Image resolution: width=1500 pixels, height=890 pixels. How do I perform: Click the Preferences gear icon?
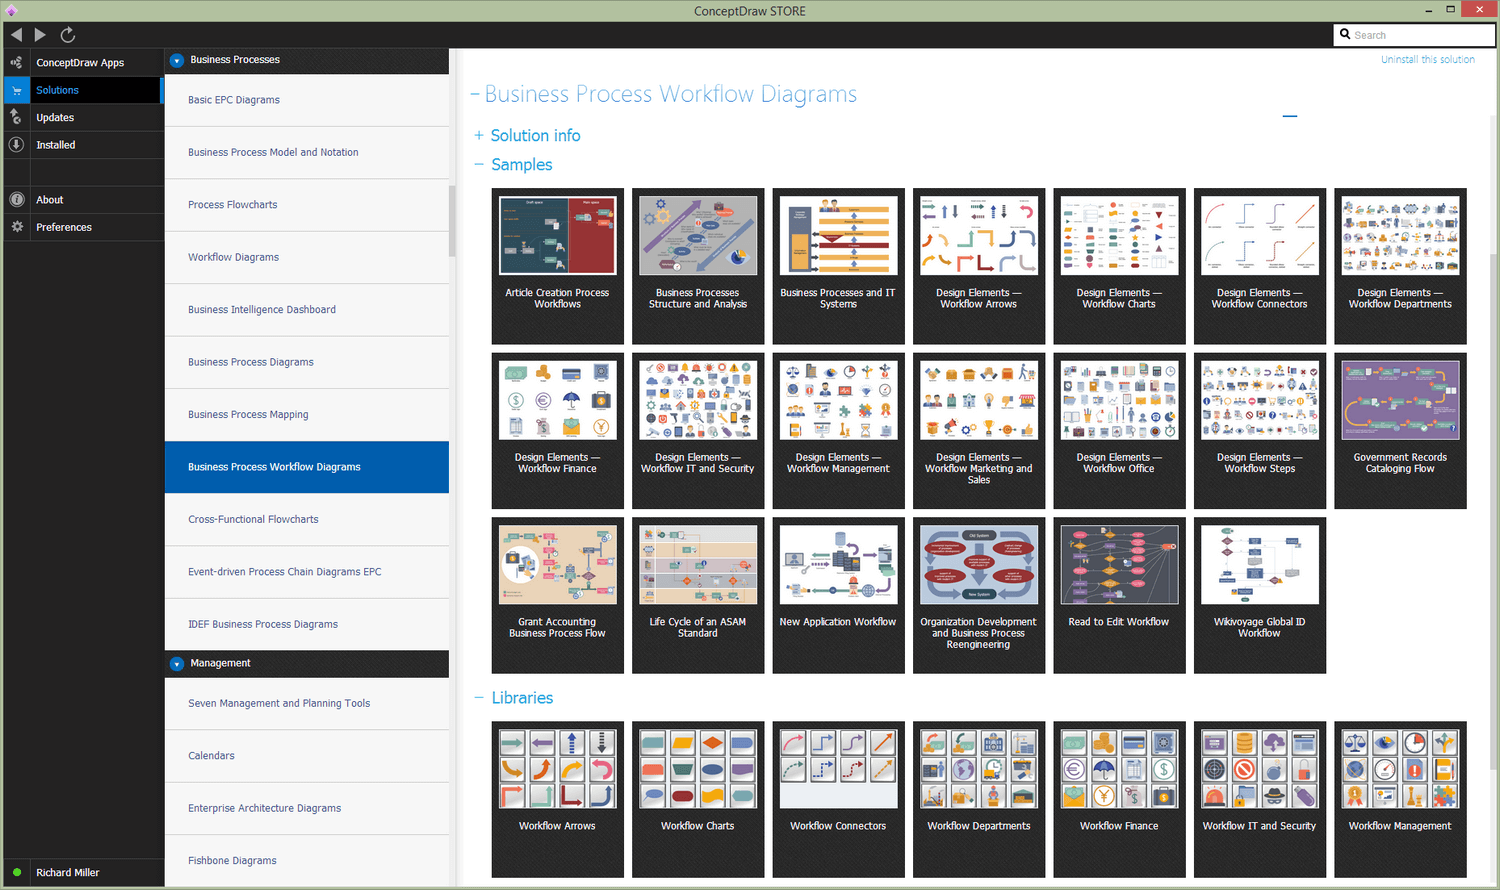[x=17, y=227]
